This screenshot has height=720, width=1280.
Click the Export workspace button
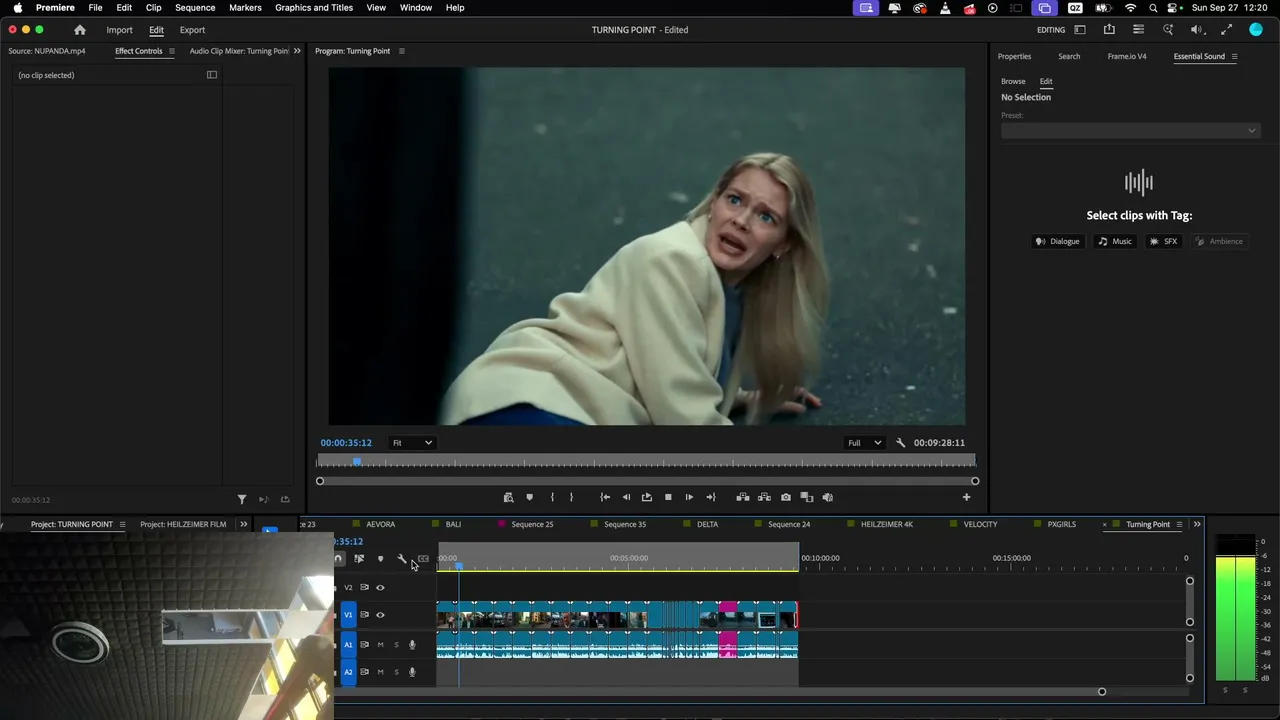192,30
